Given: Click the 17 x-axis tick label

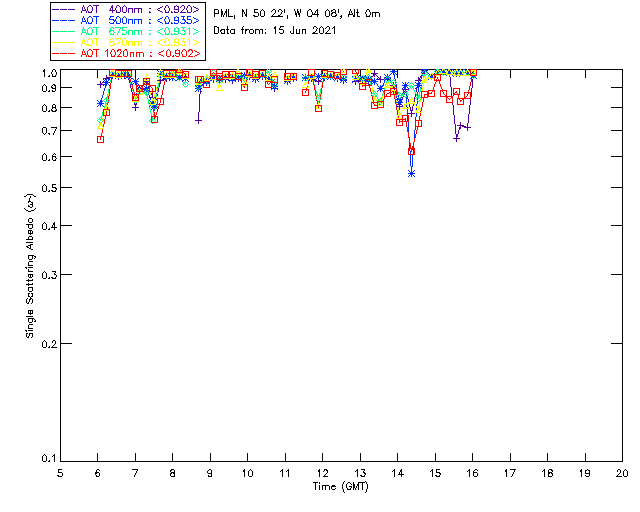Looking at the screenshot, I should coord(510,473).
